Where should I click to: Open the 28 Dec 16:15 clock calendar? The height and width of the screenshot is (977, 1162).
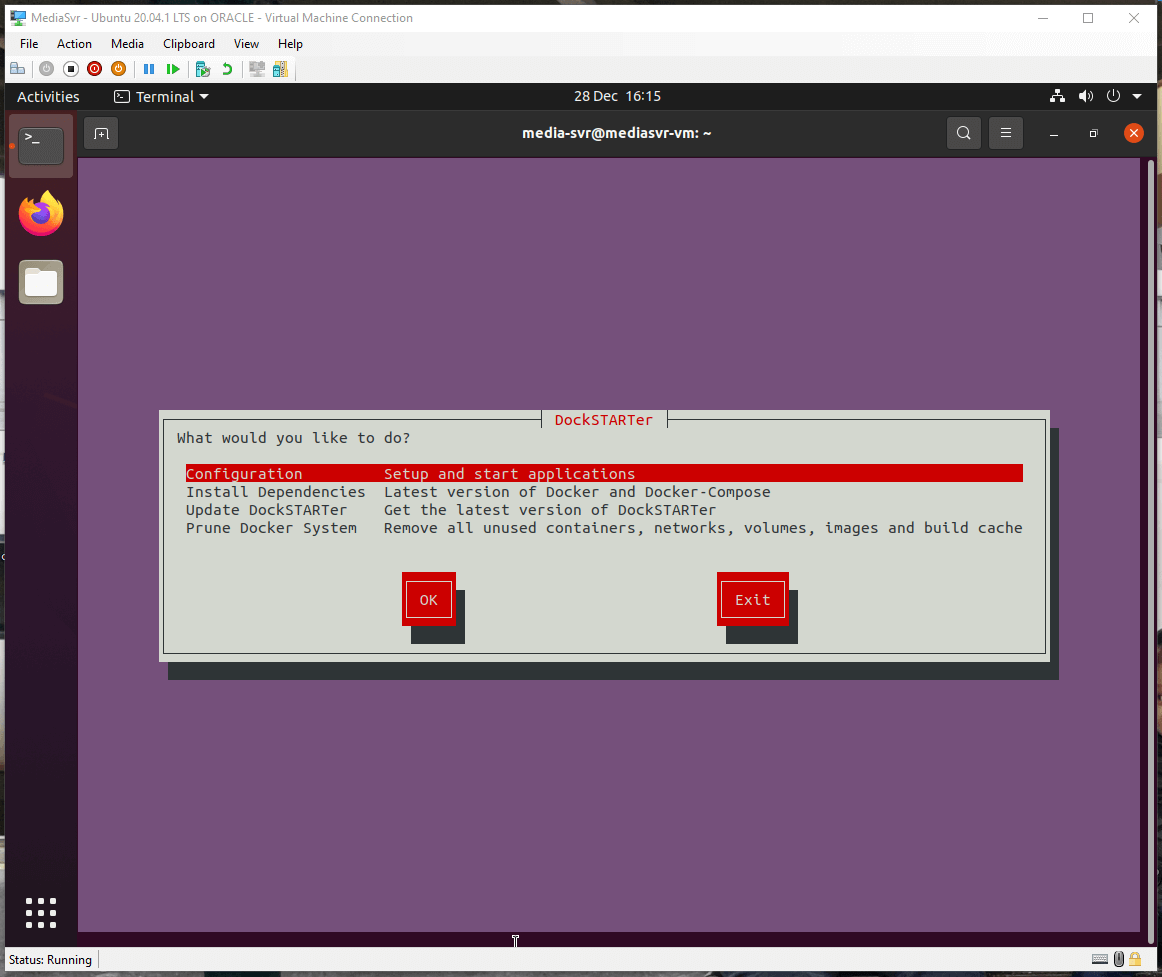(617, 96)
